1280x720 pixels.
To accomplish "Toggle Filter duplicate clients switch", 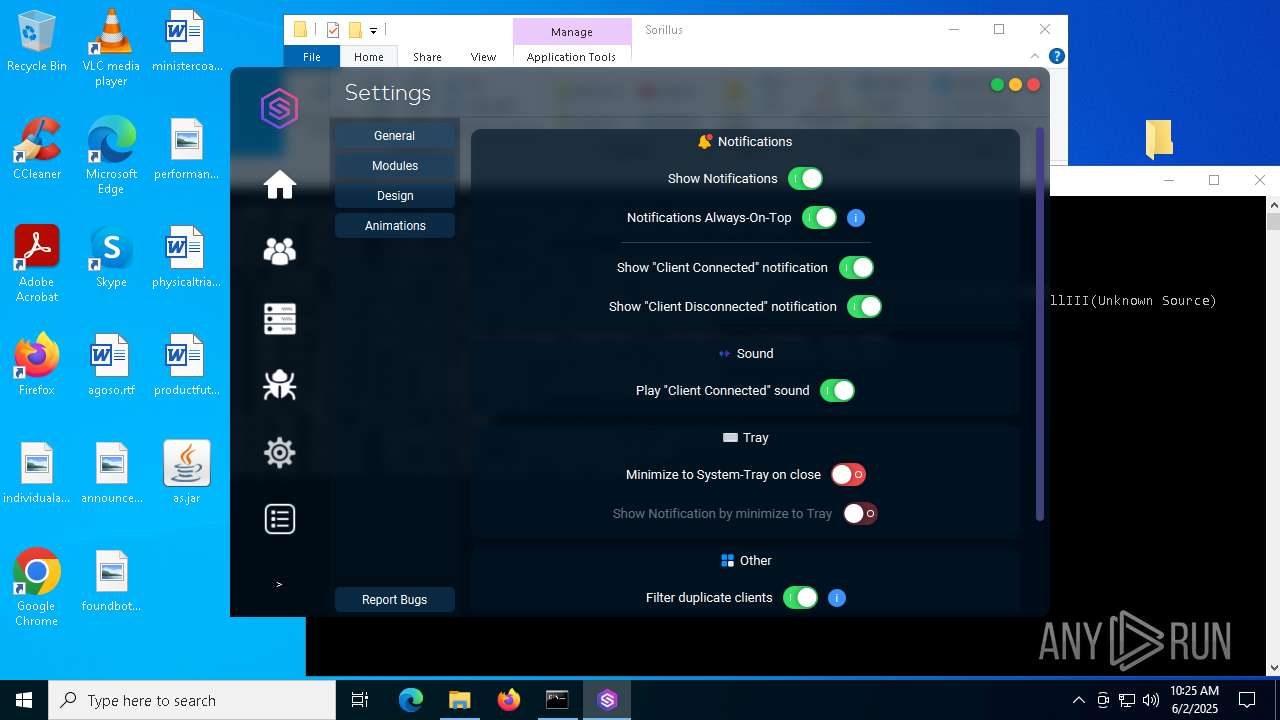I will [x=800, y=598].
